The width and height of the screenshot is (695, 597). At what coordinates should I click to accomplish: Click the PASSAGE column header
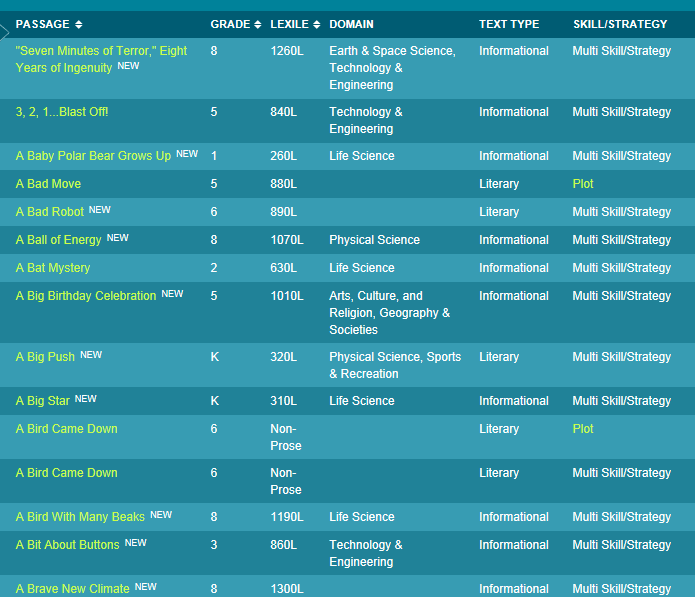(43, 24)
